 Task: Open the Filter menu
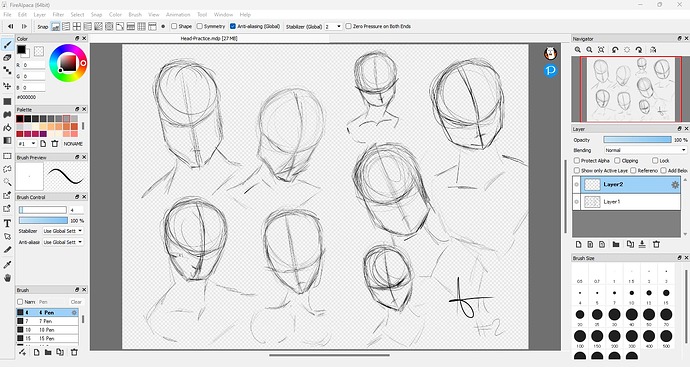[58, 15]
